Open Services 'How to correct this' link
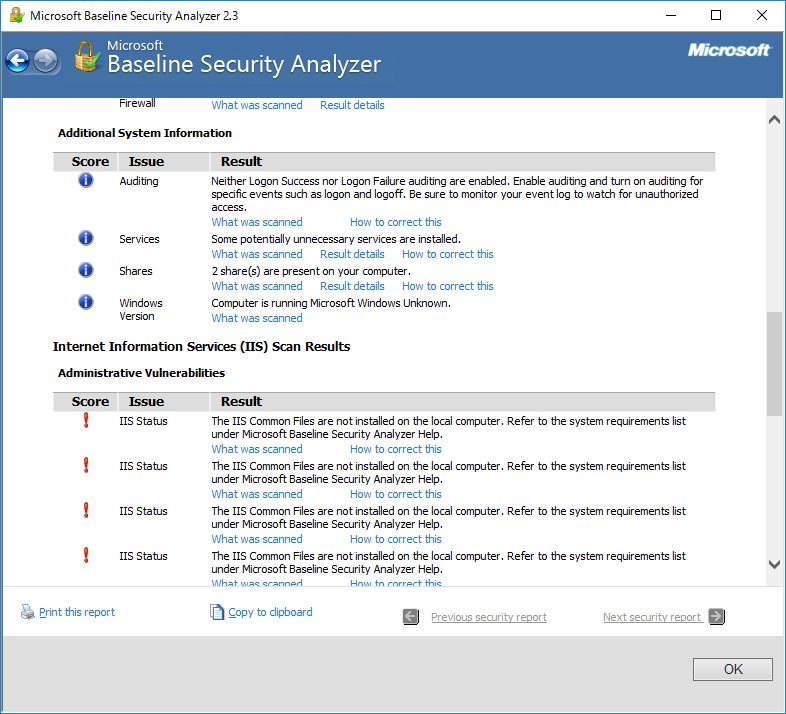 click(448, 254)
